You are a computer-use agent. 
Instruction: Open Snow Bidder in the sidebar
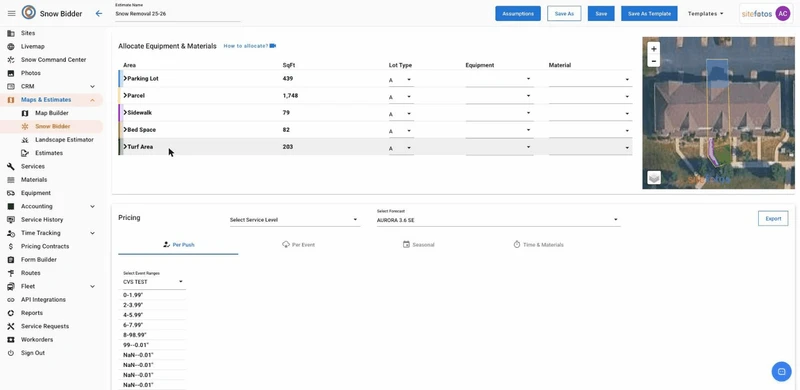tap(53, 126)
